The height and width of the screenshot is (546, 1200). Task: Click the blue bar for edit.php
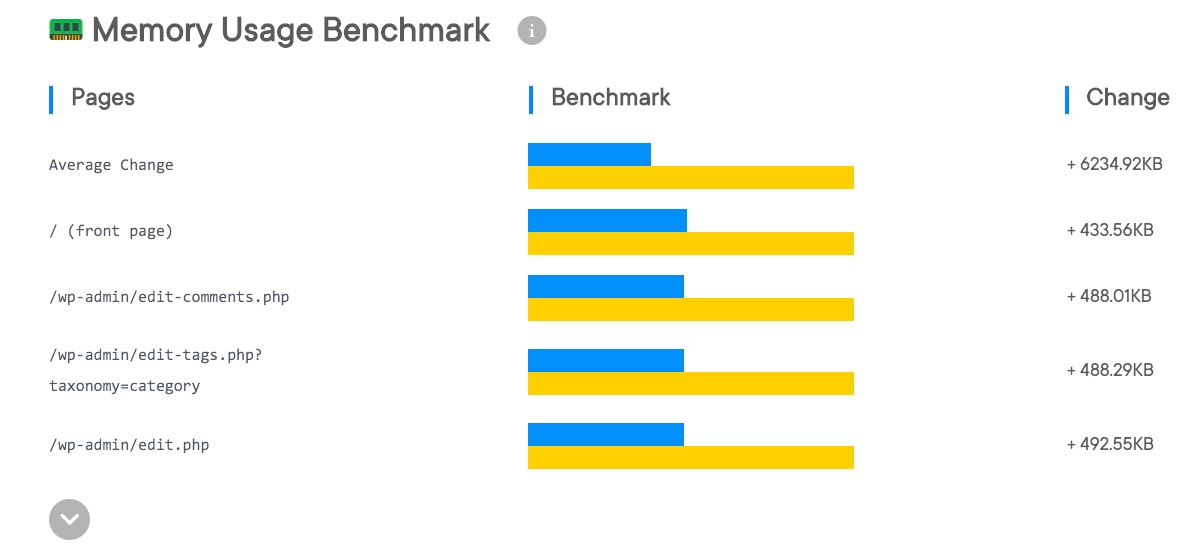coord(605,434)
